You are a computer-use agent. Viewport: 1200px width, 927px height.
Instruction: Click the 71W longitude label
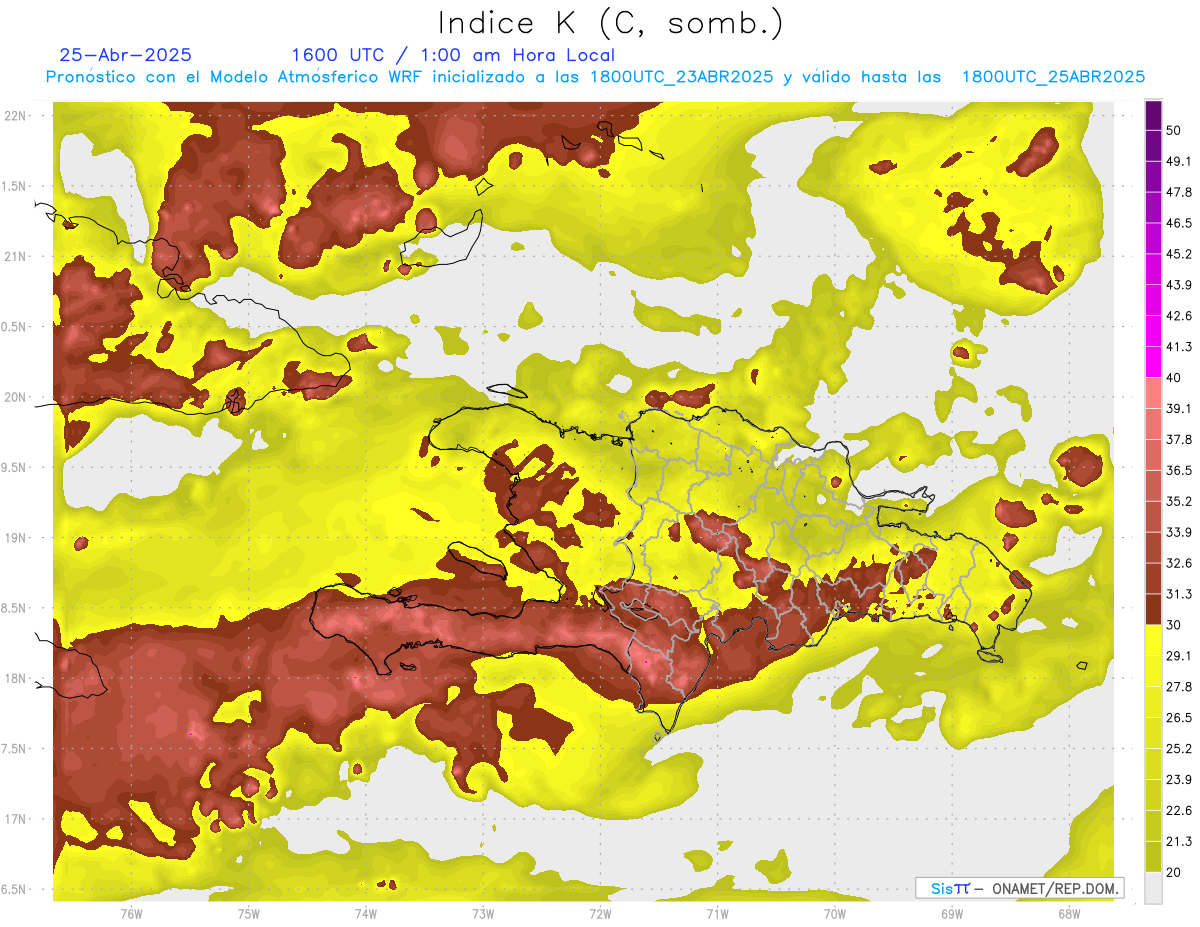tap(717, 914)
